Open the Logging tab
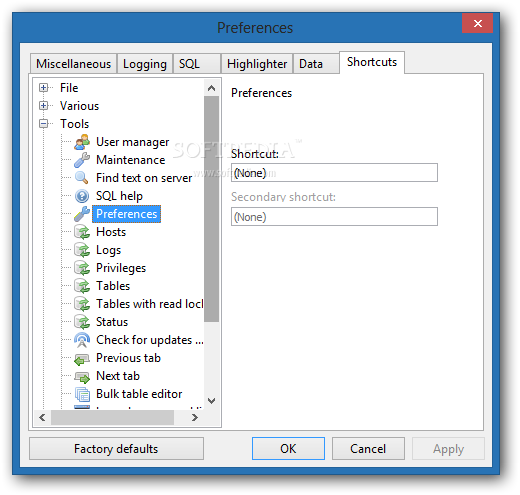 145,64
